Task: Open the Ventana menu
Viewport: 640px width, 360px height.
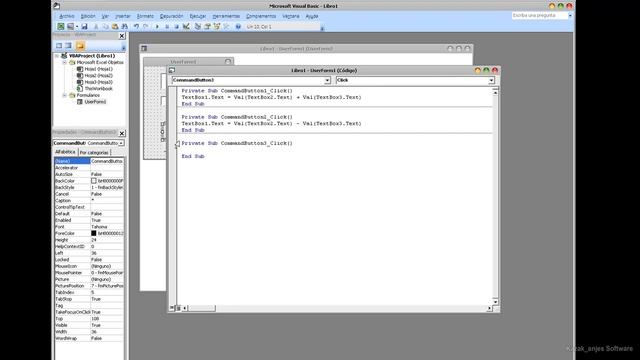Action: pyautogui.click(x=291, y=16)
